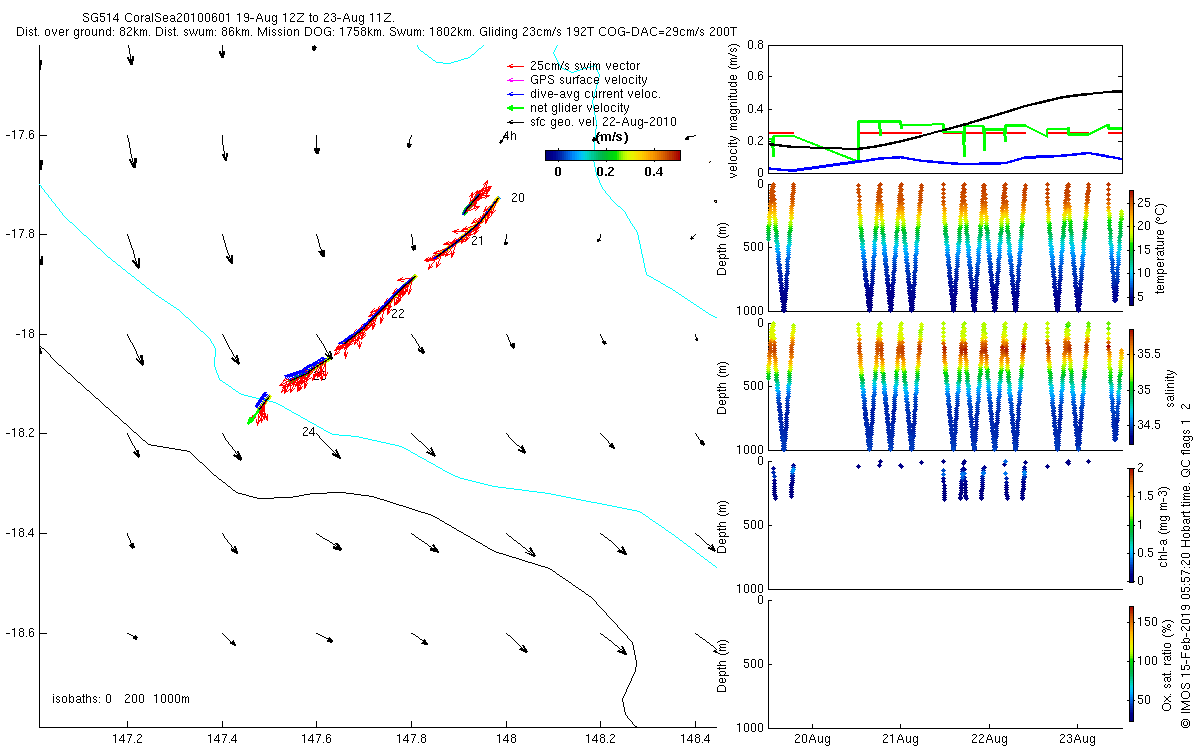Select the day 22 marker on glider track

pyautogui.click(x=397, y=314)
